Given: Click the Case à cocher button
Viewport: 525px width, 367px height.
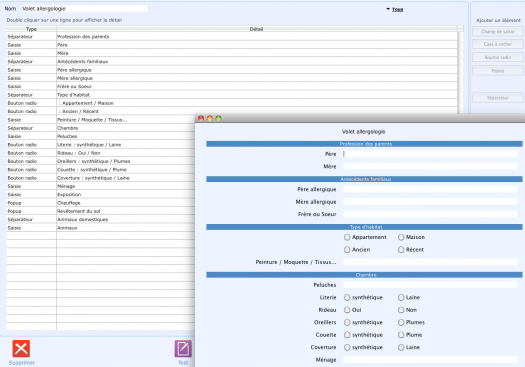Looking at the screenshot, I should [498, 44].
